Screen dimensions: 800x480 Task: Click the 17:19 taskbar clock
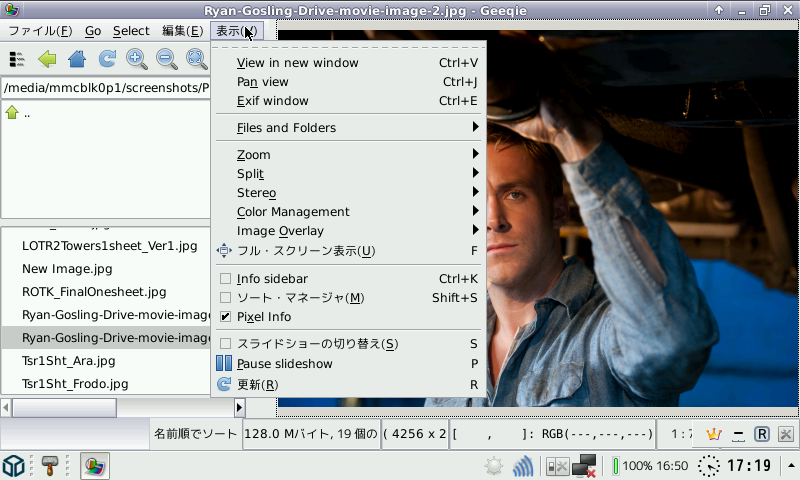point(749,465)
